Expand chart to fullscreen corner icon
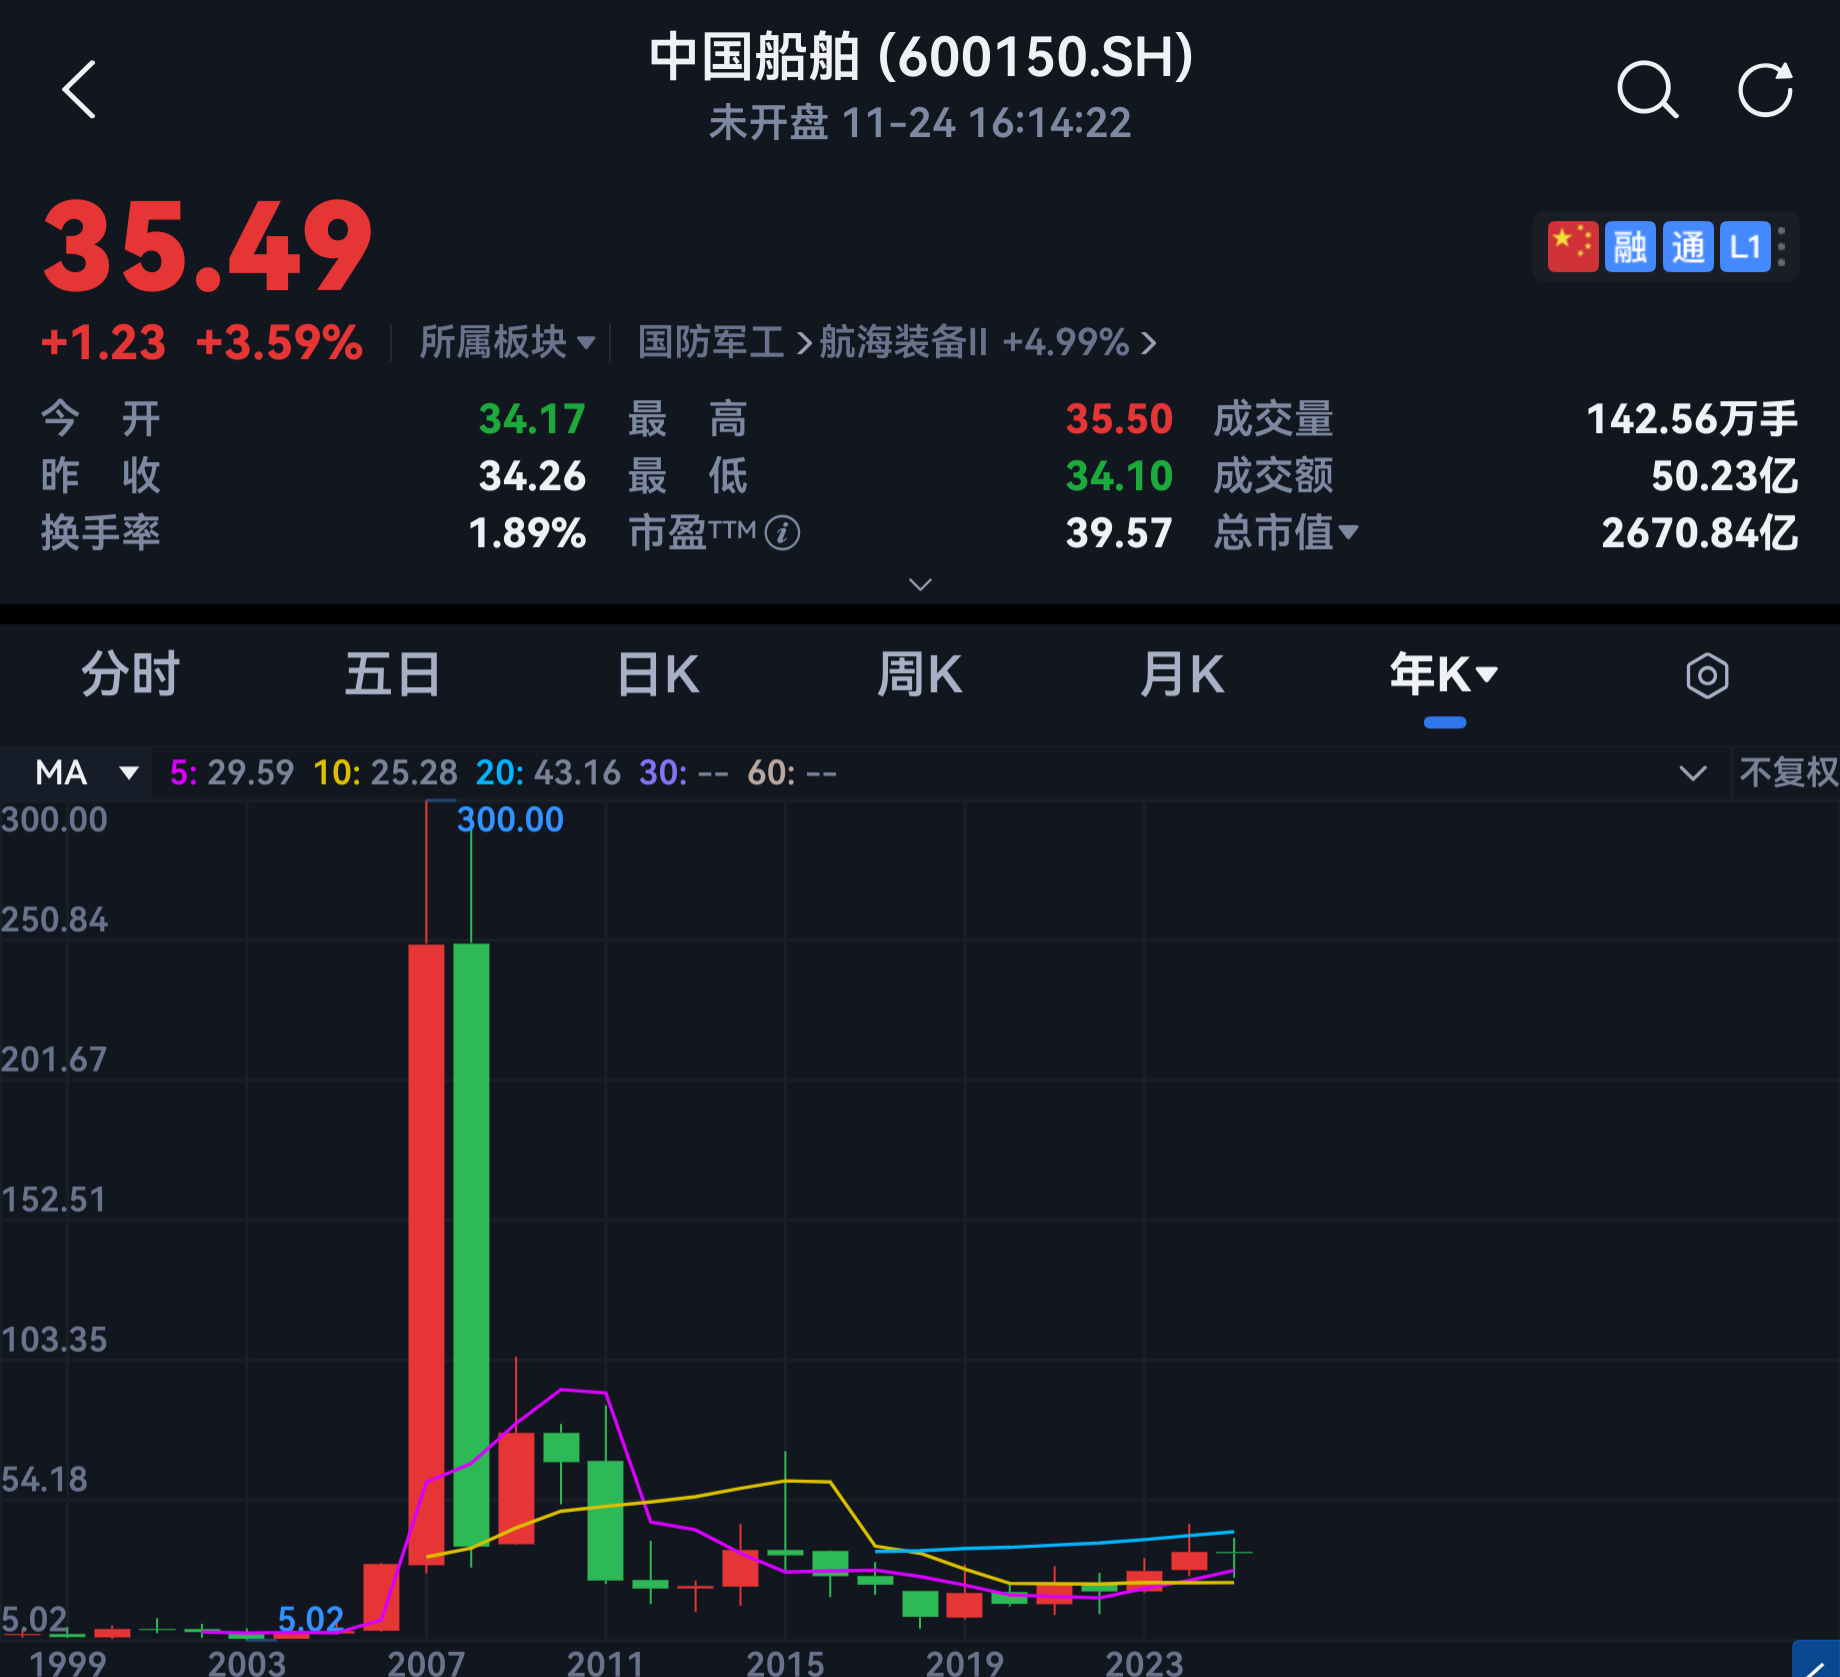The width and height of the screenshot is (1840, 1677). click(1816, 1659)
